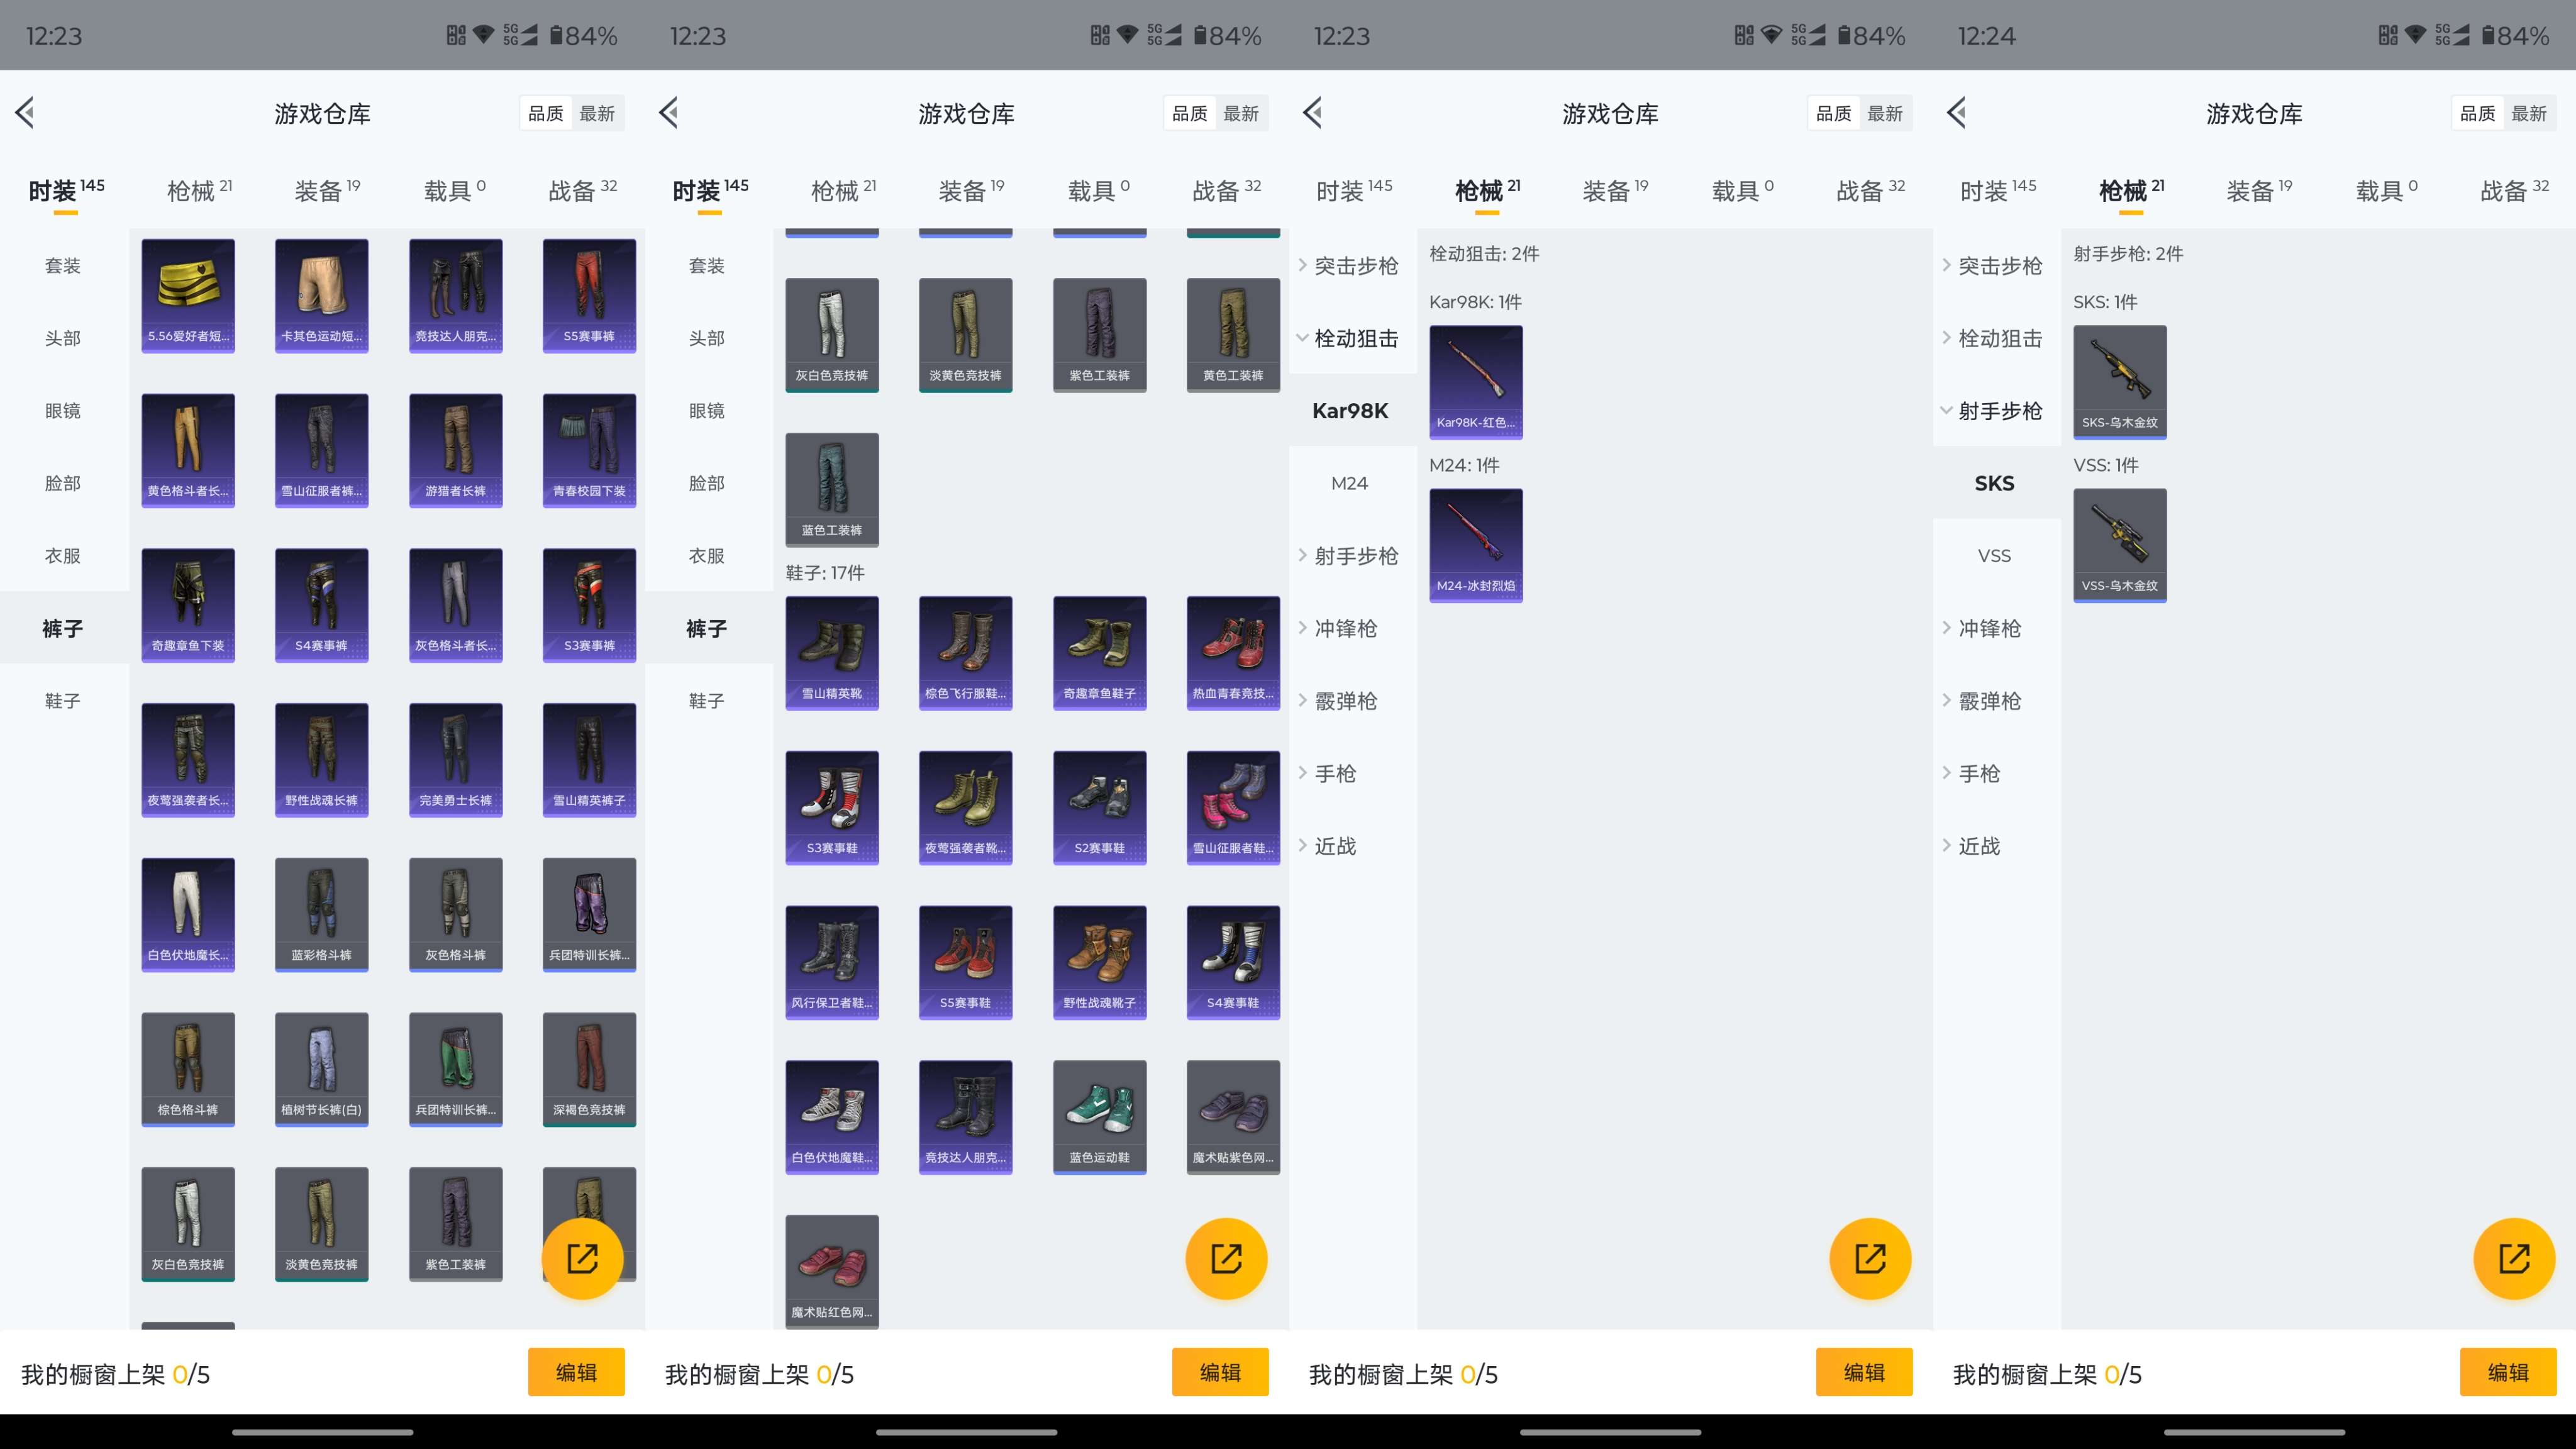Switch to the 枪械 tab on the pants list screen

point(199,190)
